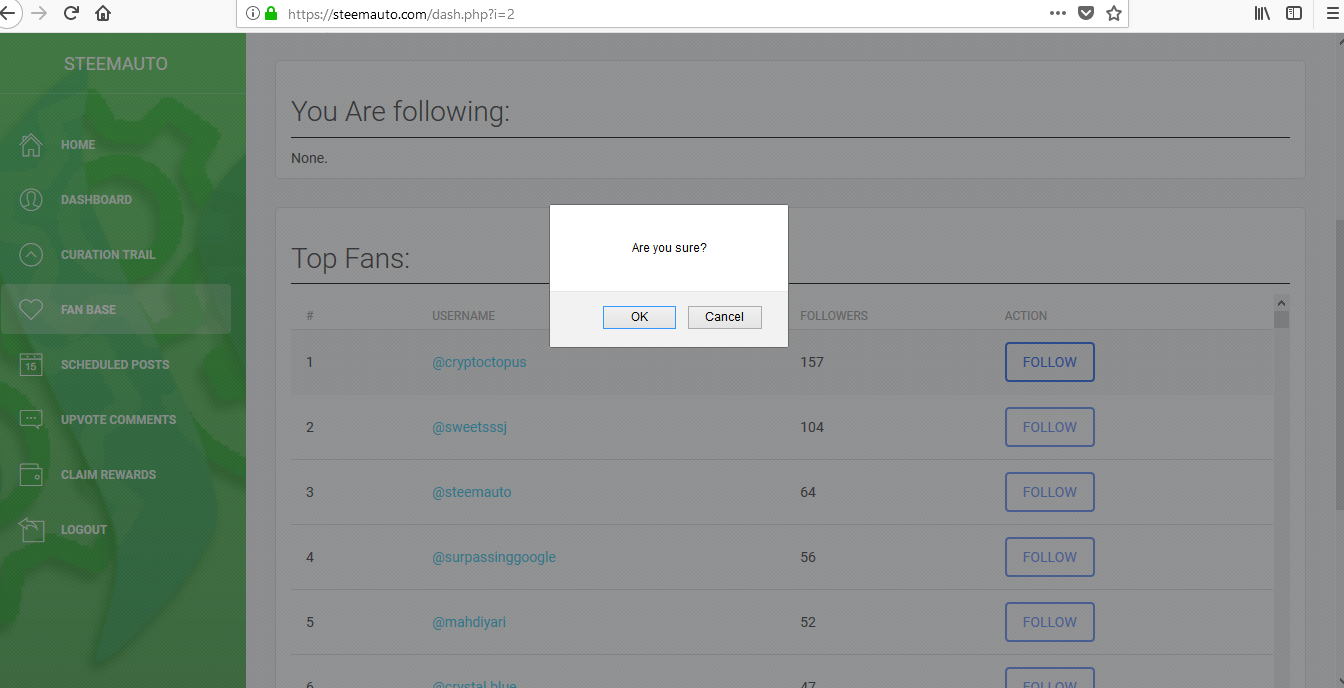Cancel the 'Are you sure?' dialog
The image size is (1344, 688).
click(724, 317)
